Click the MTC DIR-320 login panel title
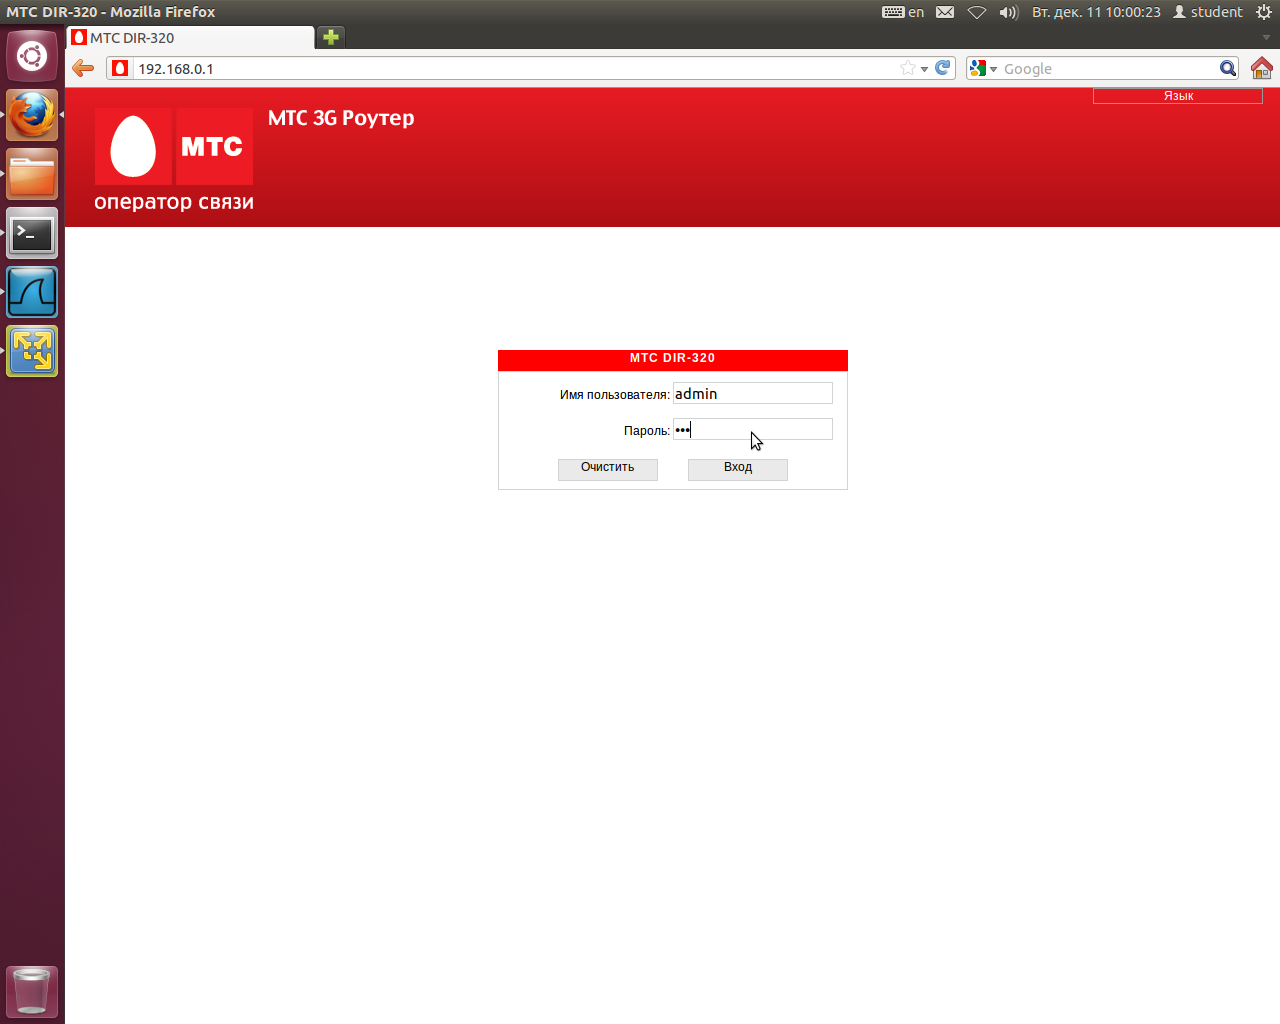Viewport: 1280px width, 1024px height. click(673, 358)
